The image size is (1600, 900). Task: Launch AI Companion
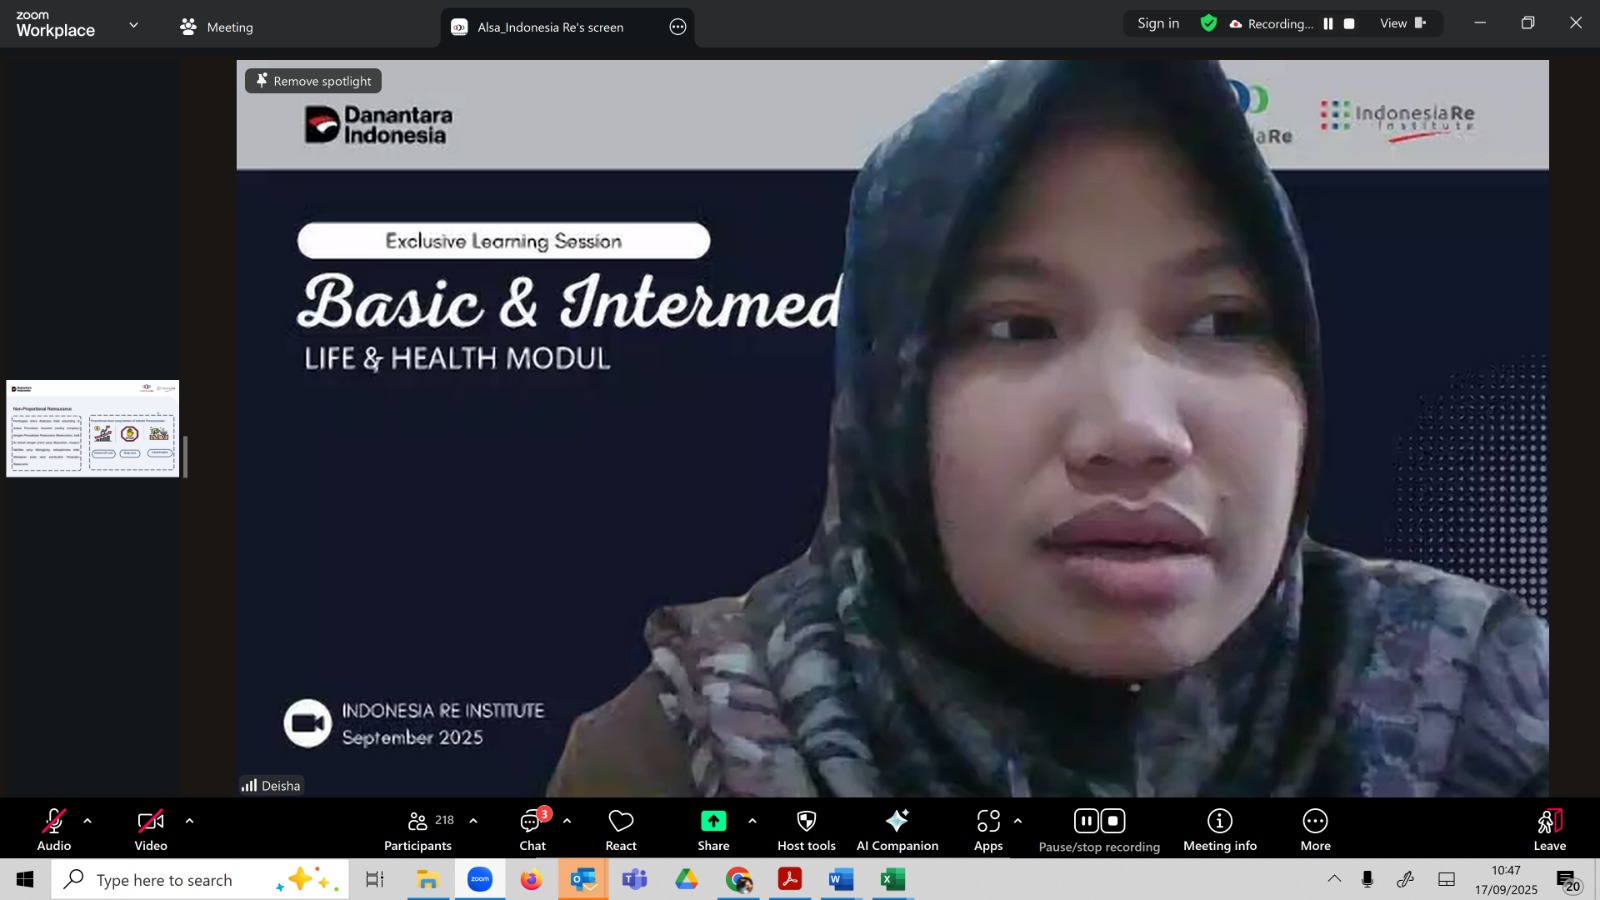click(897, 830)
